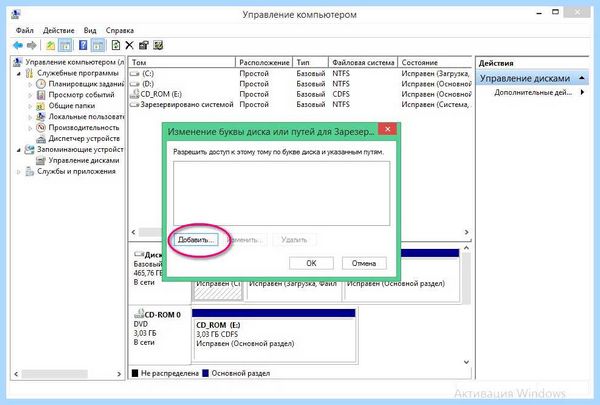Screen dimensions: 600x405
Task: Click the Службы и приложения icon
Action: 29,171
